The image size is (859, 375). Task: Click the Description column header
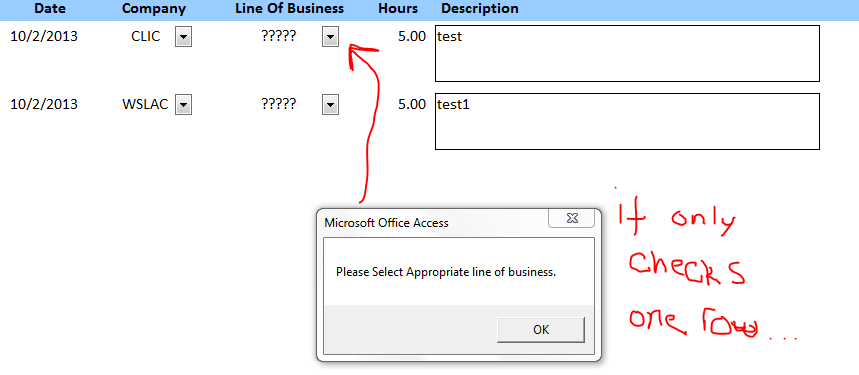pyautogui.click(x=480, y=9)
